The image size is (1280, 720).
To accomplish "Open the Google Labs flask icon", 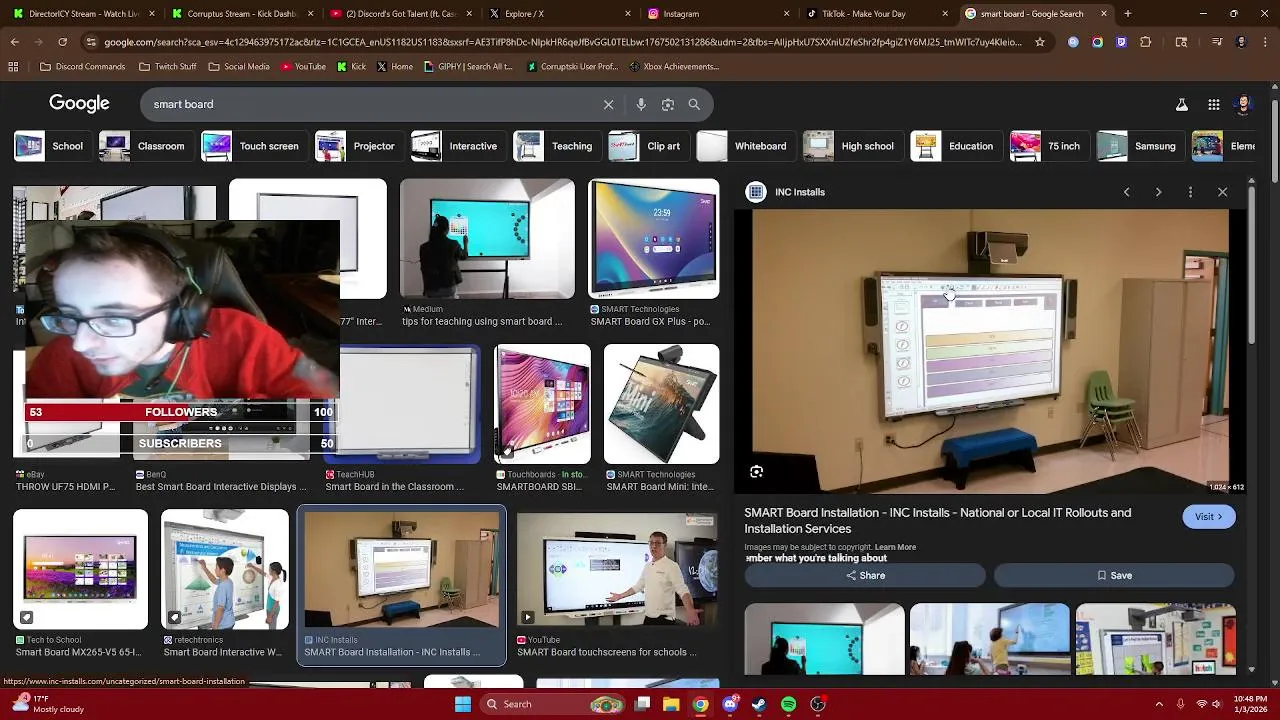I will tap(1181, 104).
